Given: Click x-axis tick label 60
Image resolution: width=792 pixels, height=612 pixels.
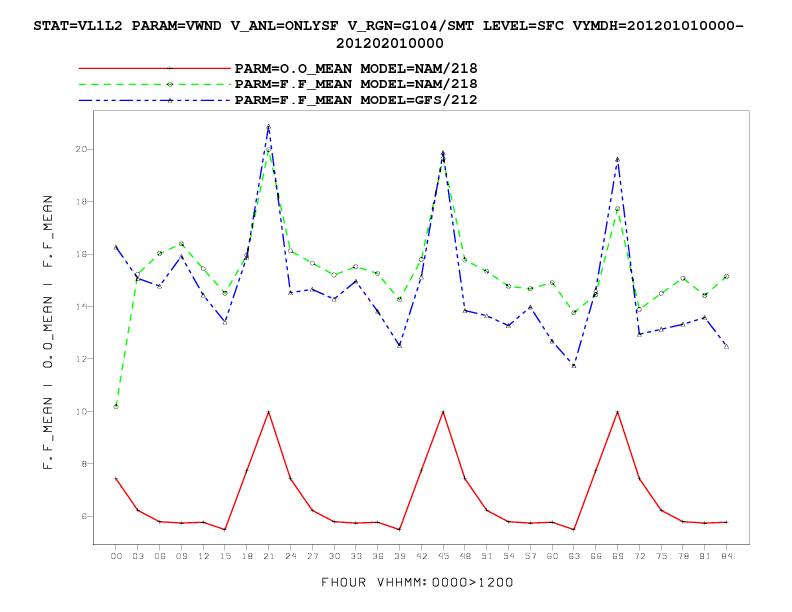Looking at the screenshot, I should pyautogui.click(x=553, y=556).
